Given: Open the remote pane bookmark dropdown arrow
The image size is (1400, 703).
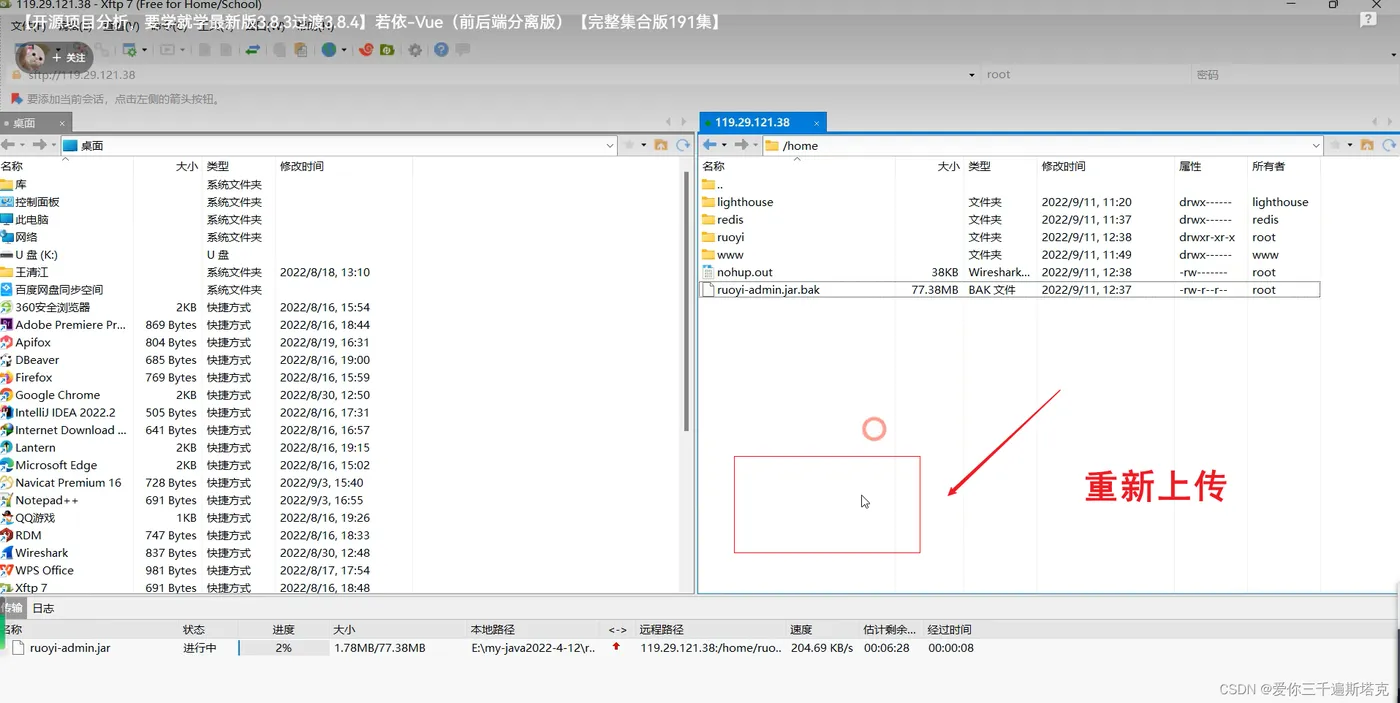Looking at the screenshot, I should click(x=1350, y=145).
